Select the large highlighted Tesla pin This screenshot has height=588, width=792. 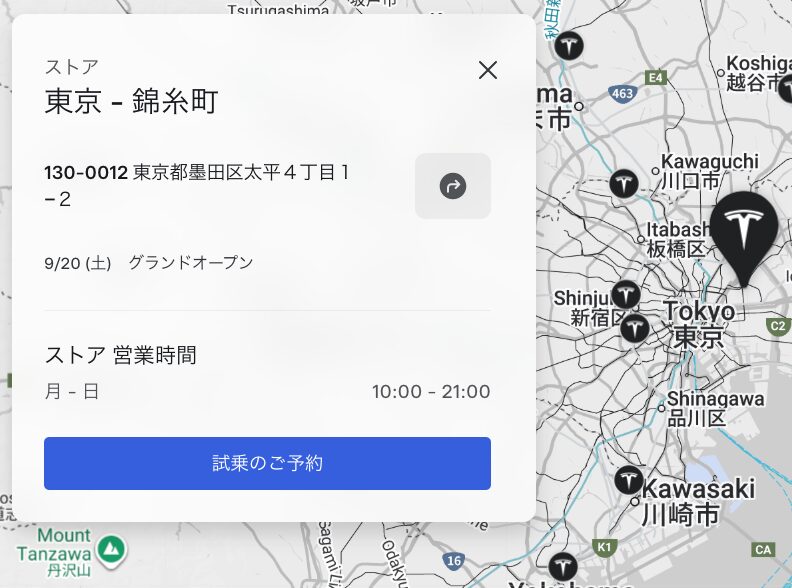(744, 227)
